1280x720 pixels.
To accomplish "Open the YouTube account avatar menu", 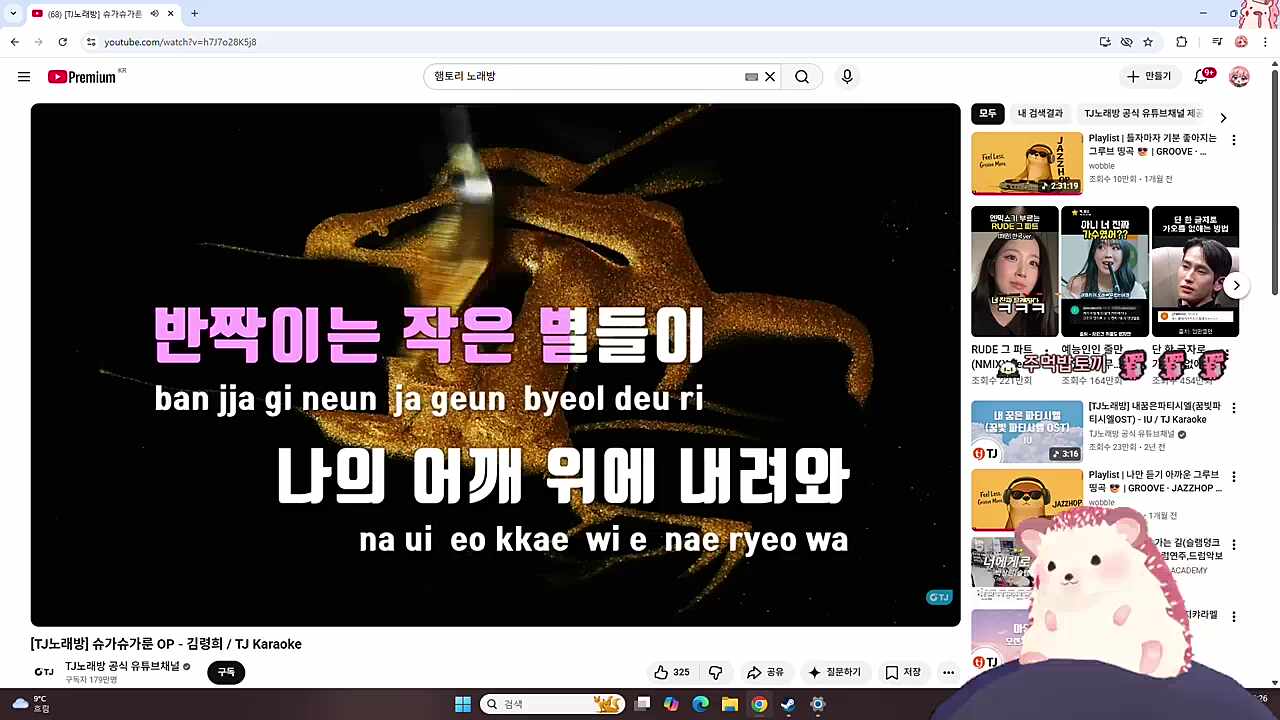I will (1239, 77).
